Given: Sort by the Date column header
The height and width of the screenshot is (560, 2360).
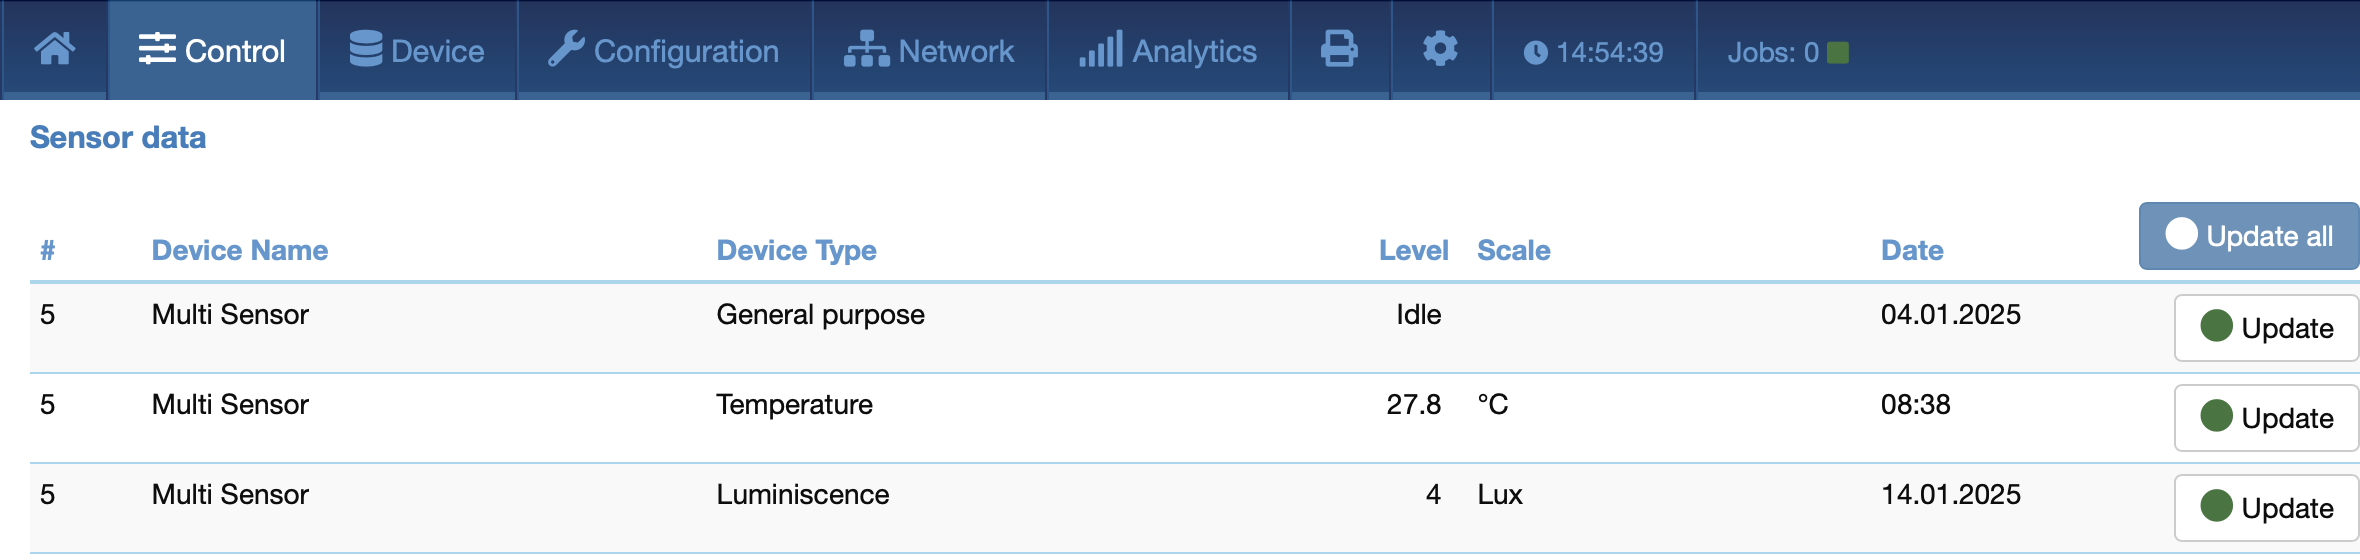Looking at the screenshot, I should tap(1912, 250).
